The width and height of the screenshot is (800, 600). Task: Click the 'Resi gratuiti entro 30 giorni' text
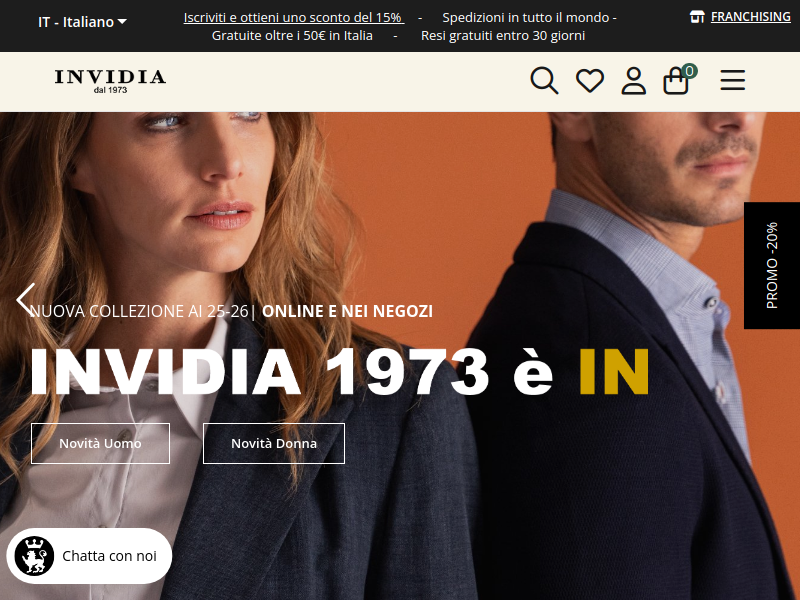(503, 36)
